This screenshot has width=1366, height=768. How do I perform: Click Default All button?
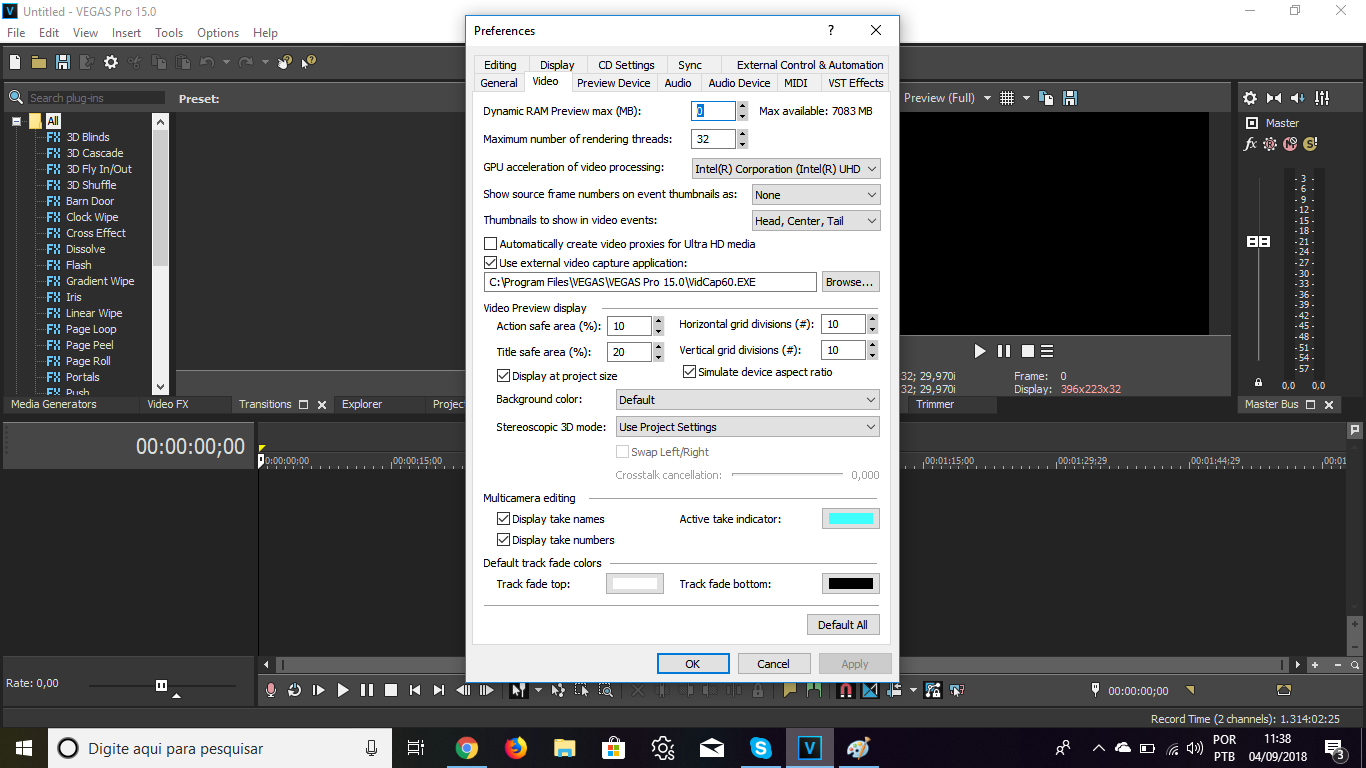click(843, 625)
